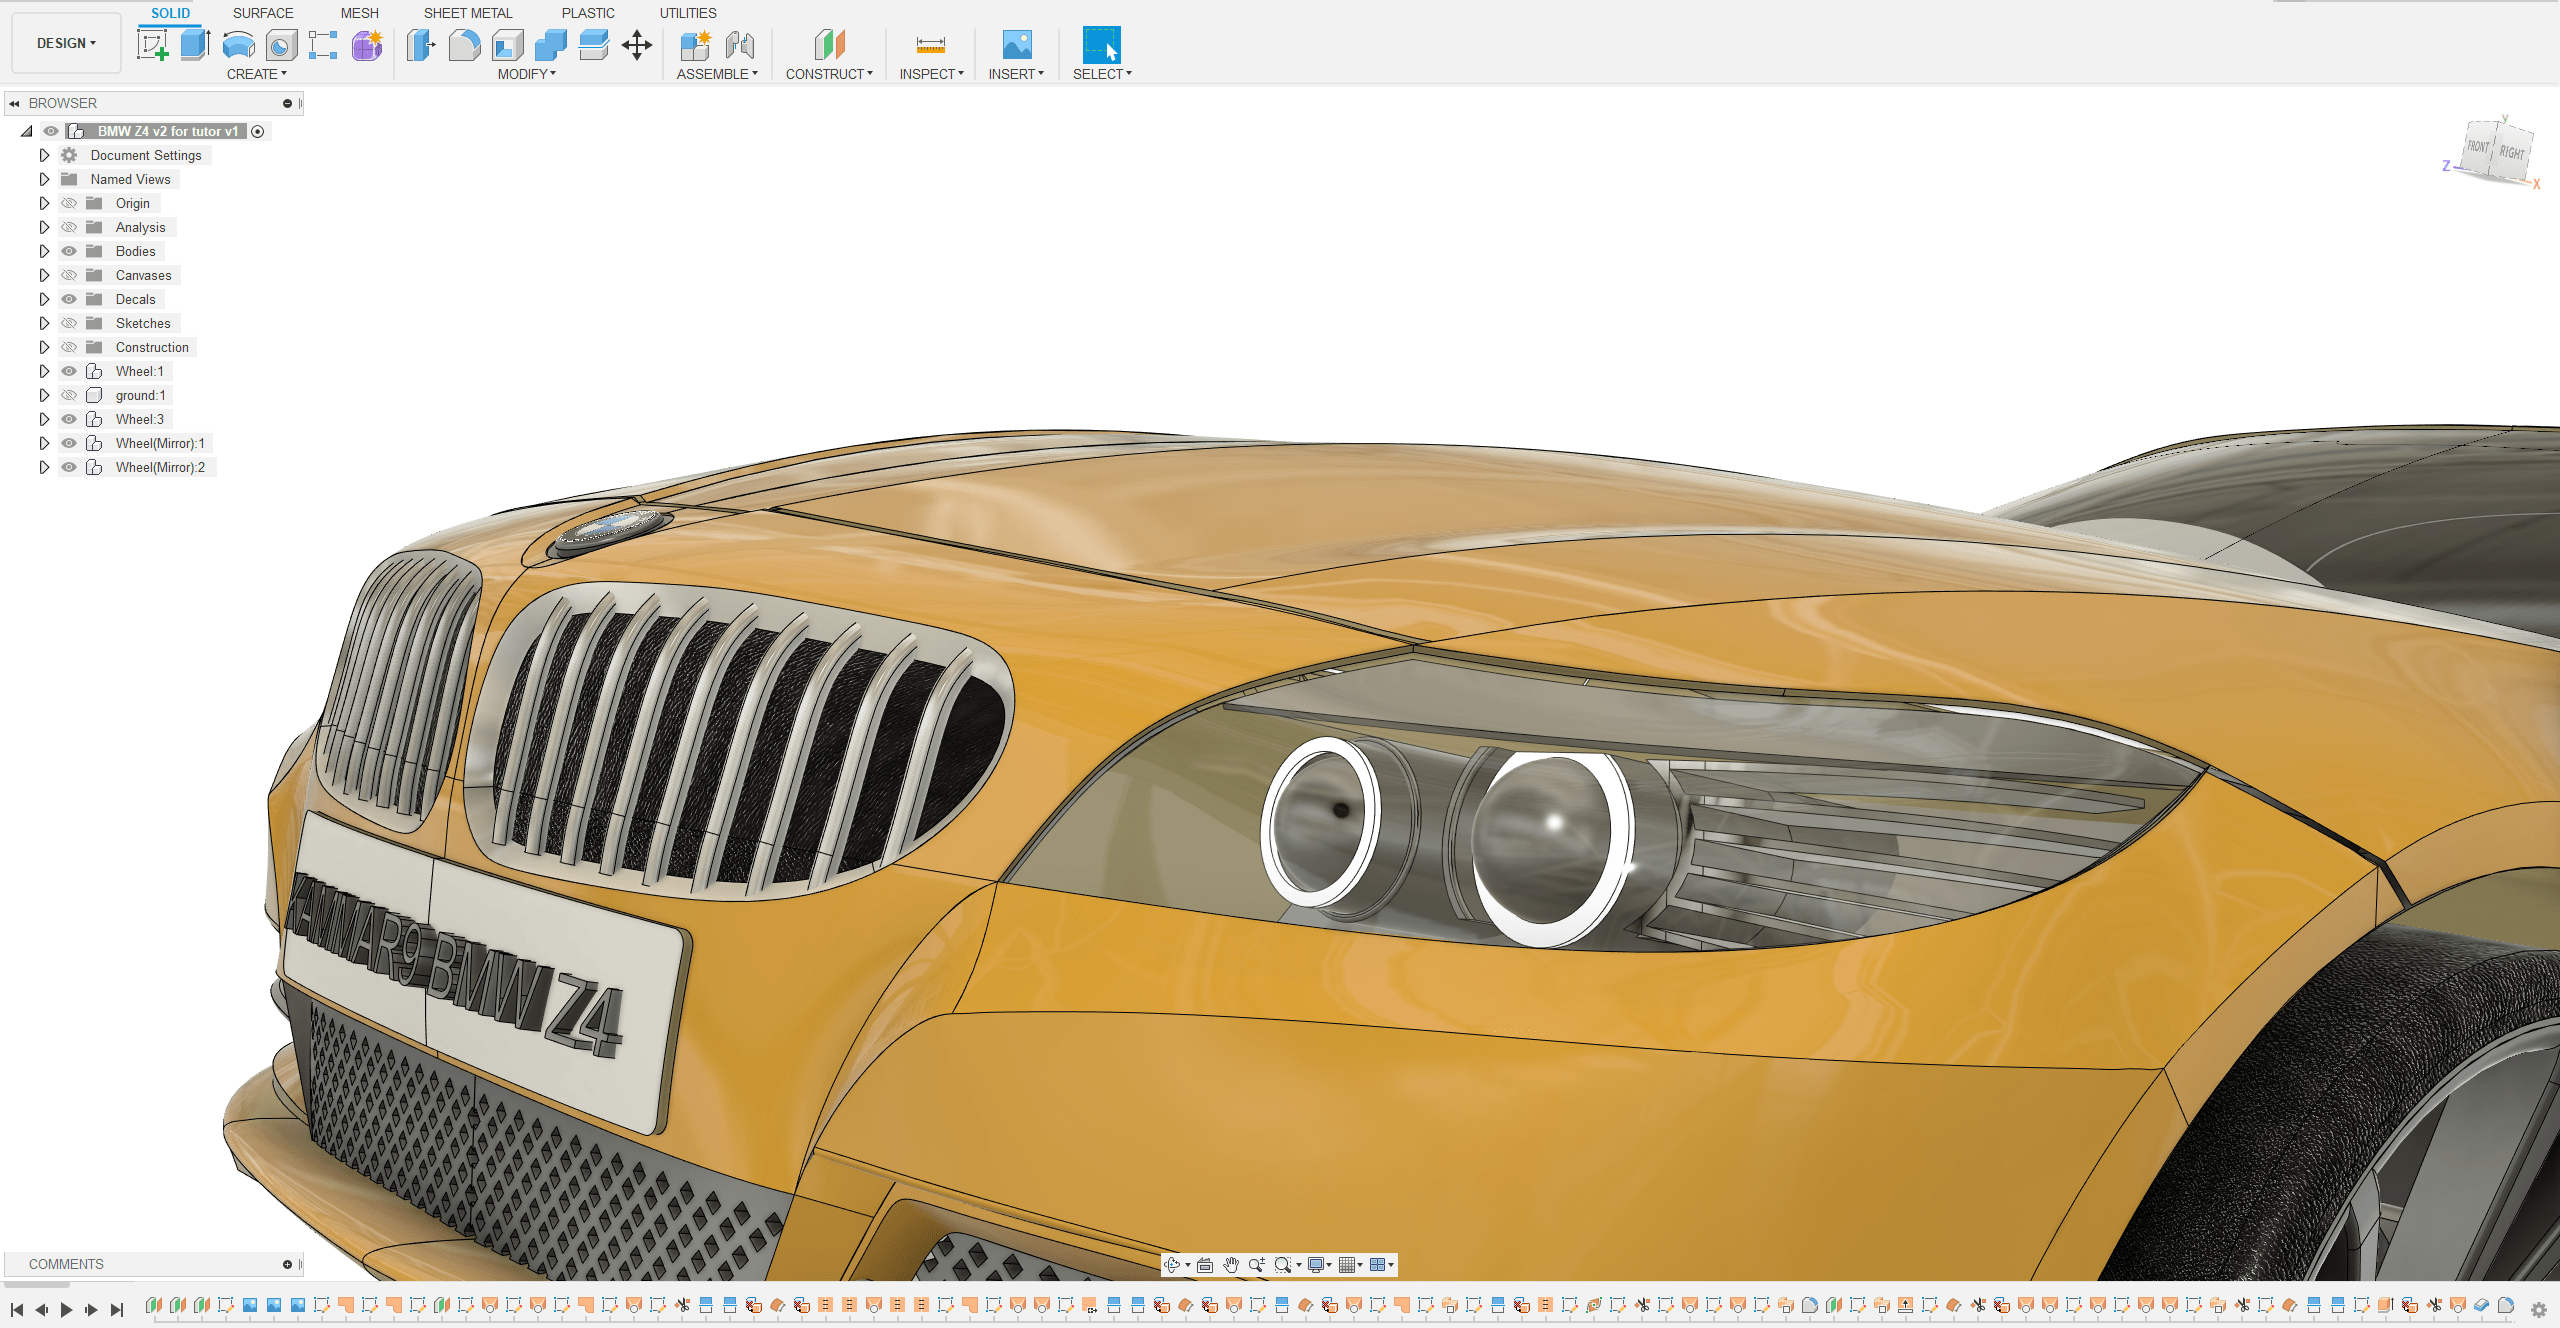Switch to the PLASTIC tab
2560x1328 pixels.
588,13
